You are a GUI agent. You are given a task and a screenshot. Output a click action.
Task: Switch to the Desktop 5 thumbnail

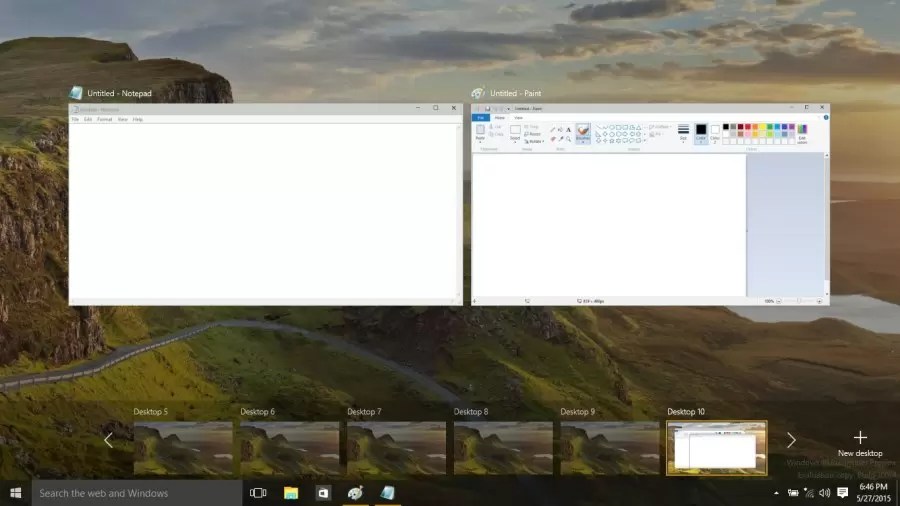(x=183, y=448)
